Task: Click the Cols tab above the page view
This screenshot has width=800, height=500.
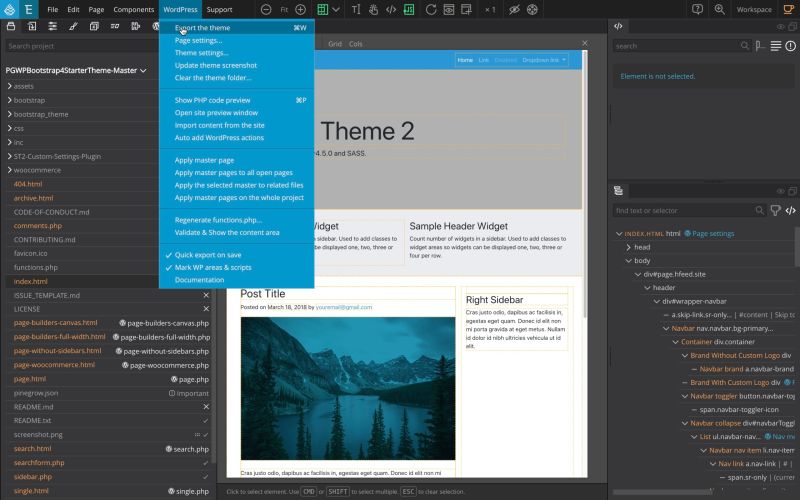Action: (x=356, y=44)
